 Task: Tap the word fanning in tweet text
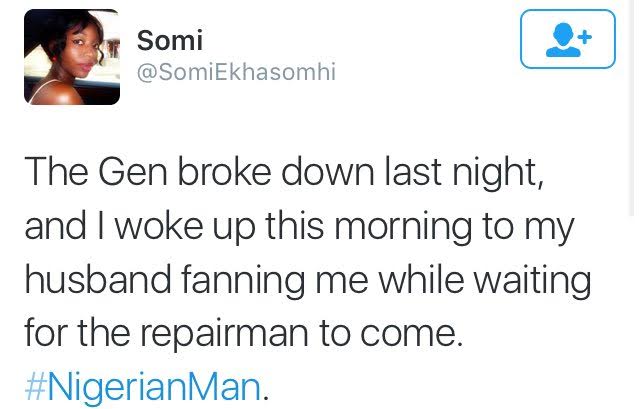(x=243, y=281)
